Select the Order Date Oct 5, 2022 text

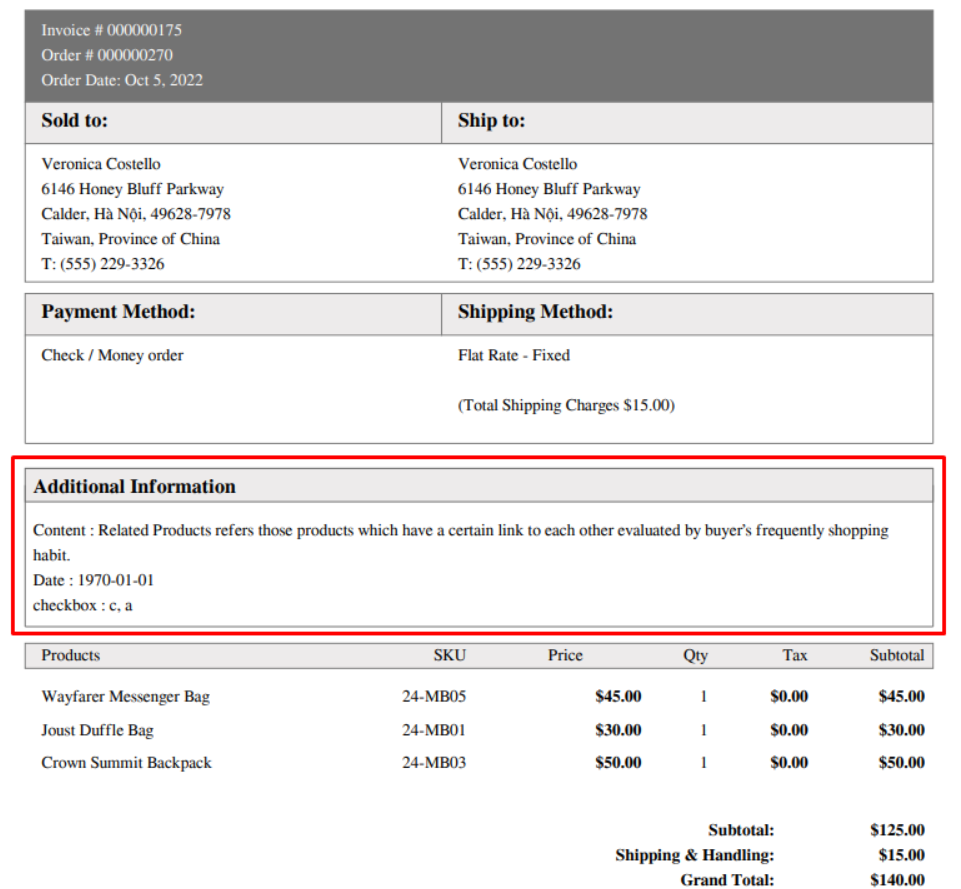click(x=122, y=80)
